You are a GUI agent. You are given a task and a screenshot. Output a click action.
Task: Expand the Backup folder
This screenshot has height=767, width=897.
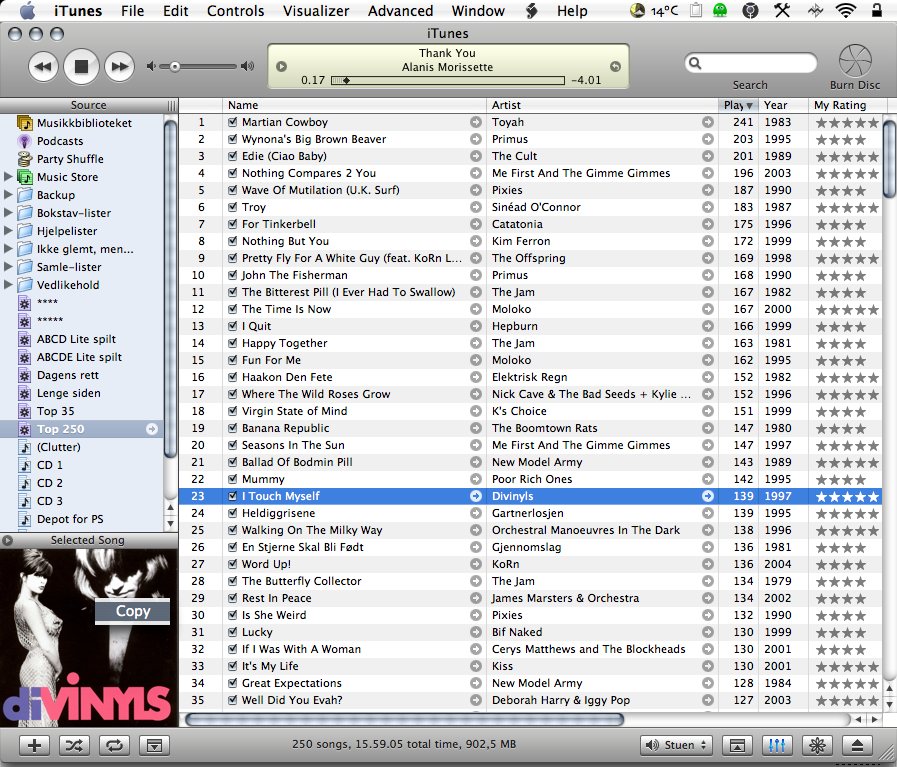click(8, 194)
